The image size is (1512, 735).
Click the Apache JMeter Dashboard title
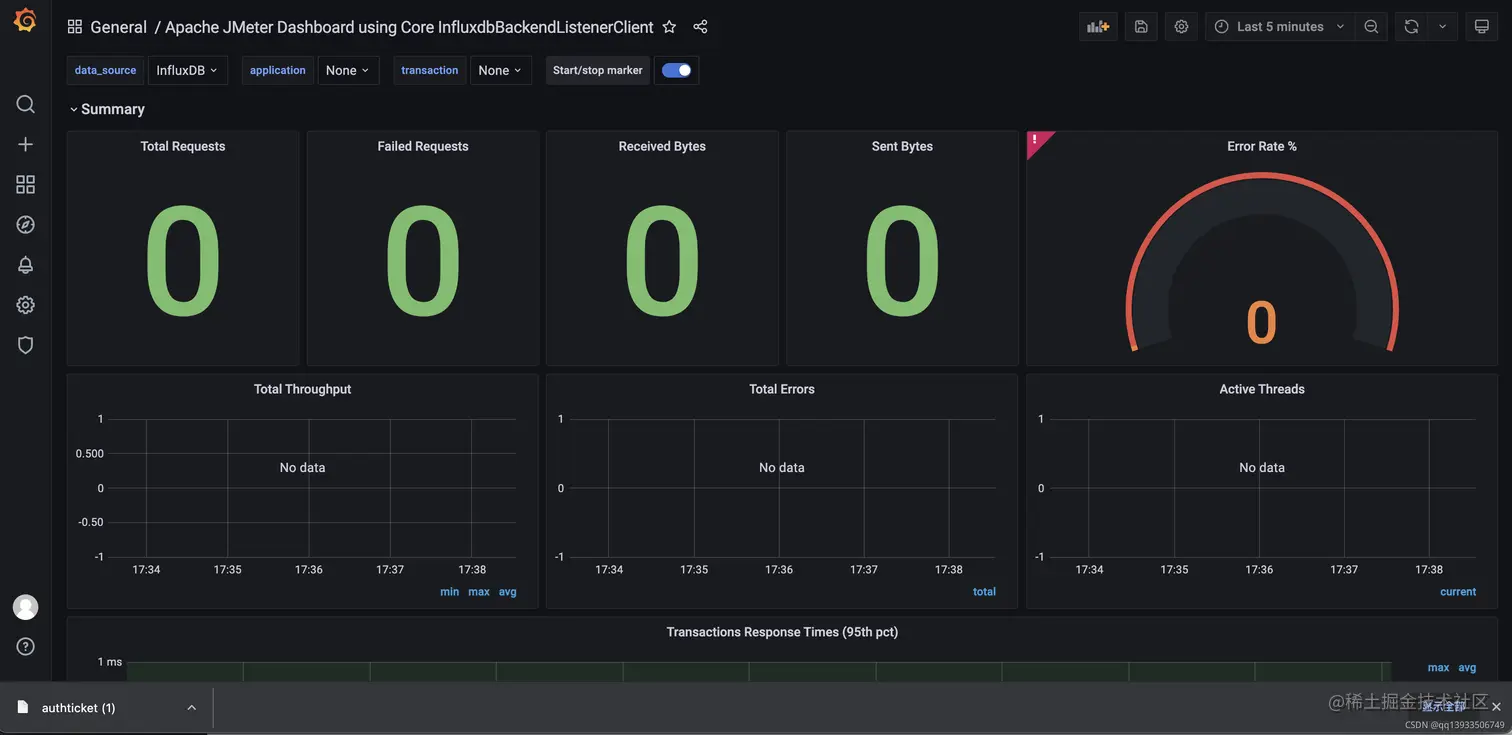coord(409,27)
